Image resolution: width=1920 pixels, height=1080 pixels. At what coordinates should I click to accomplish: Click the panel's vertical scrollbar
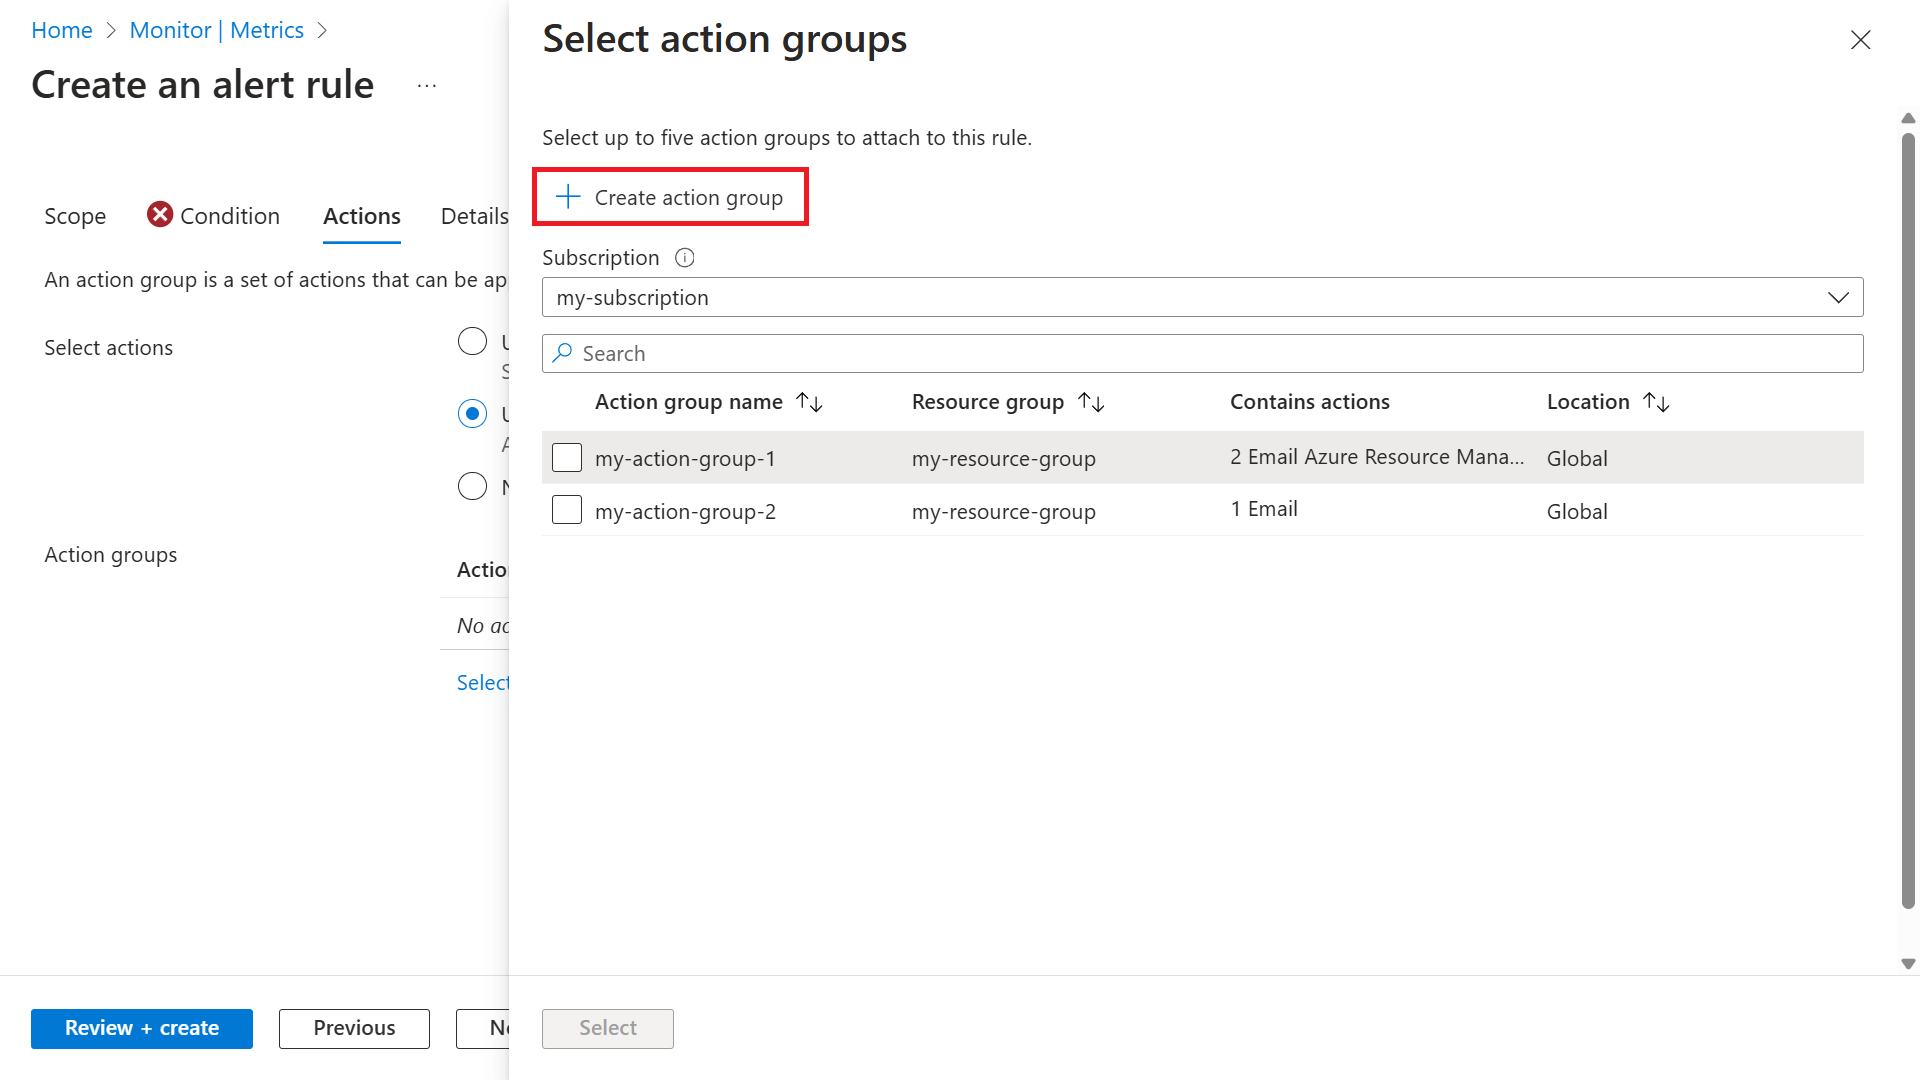click(x=1908, y=520)
